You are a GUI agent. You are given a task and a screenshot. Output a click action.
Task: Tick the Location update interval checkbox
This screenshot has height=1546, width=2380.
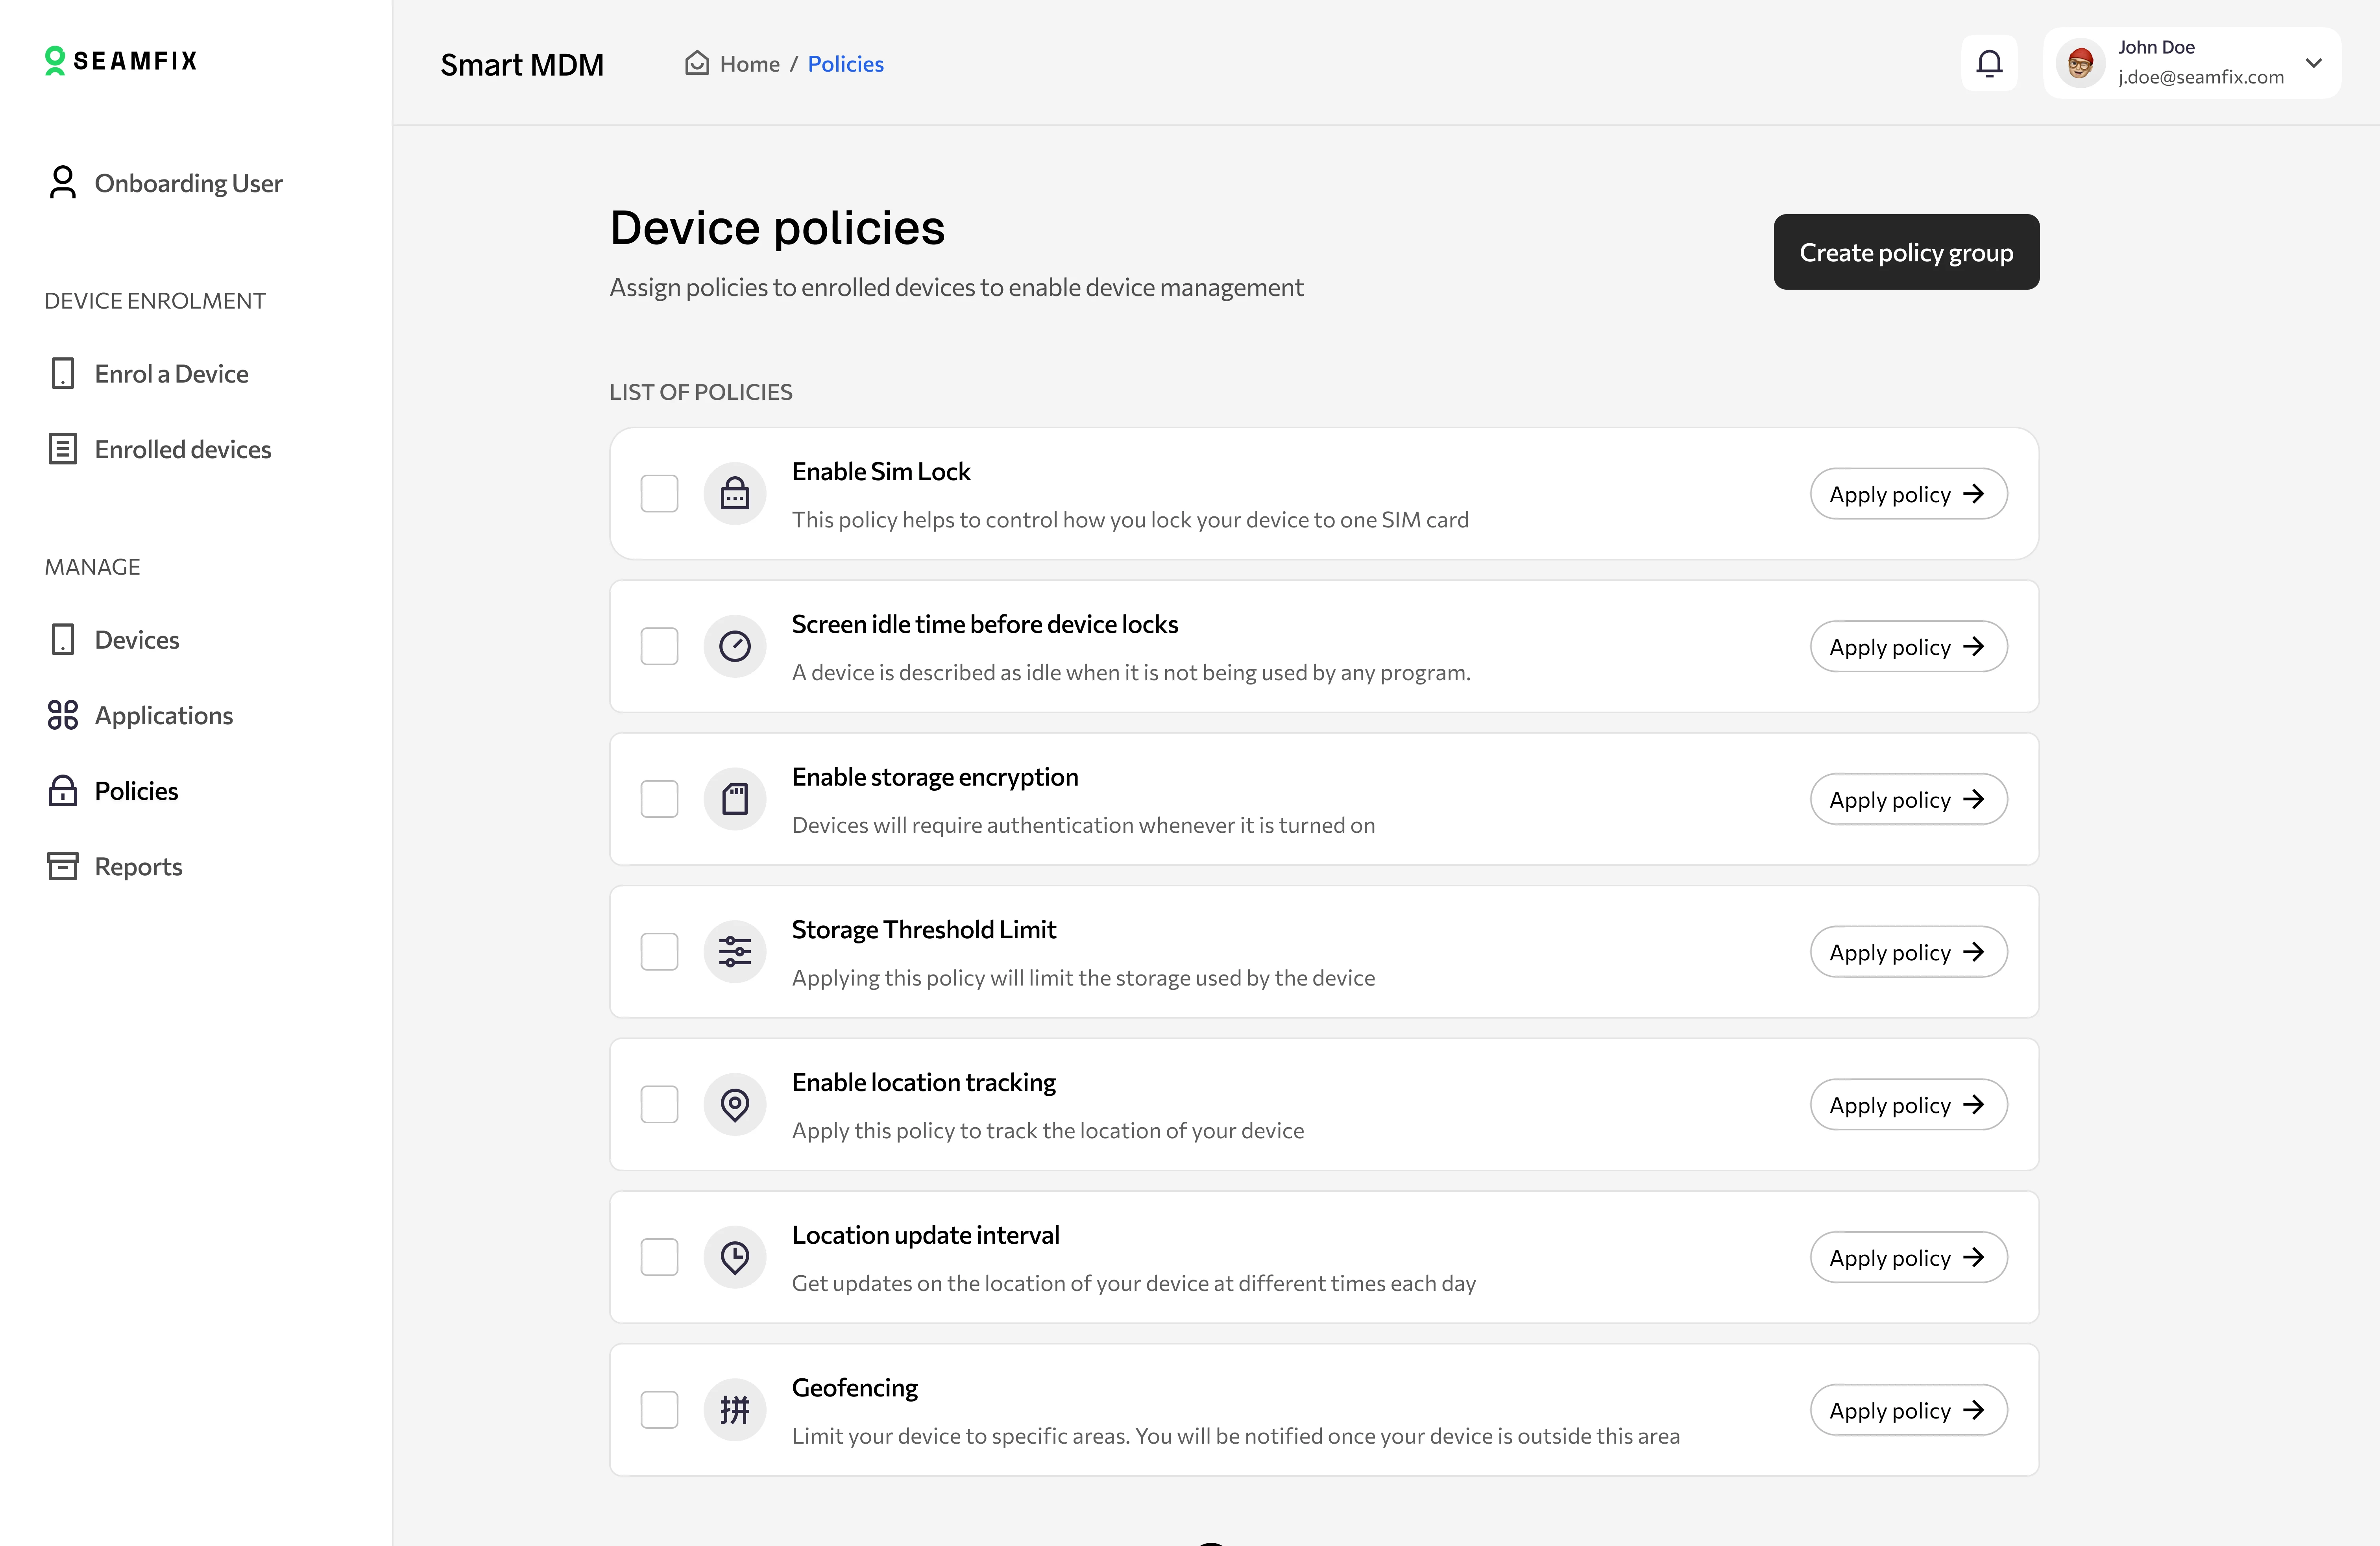659,1257
